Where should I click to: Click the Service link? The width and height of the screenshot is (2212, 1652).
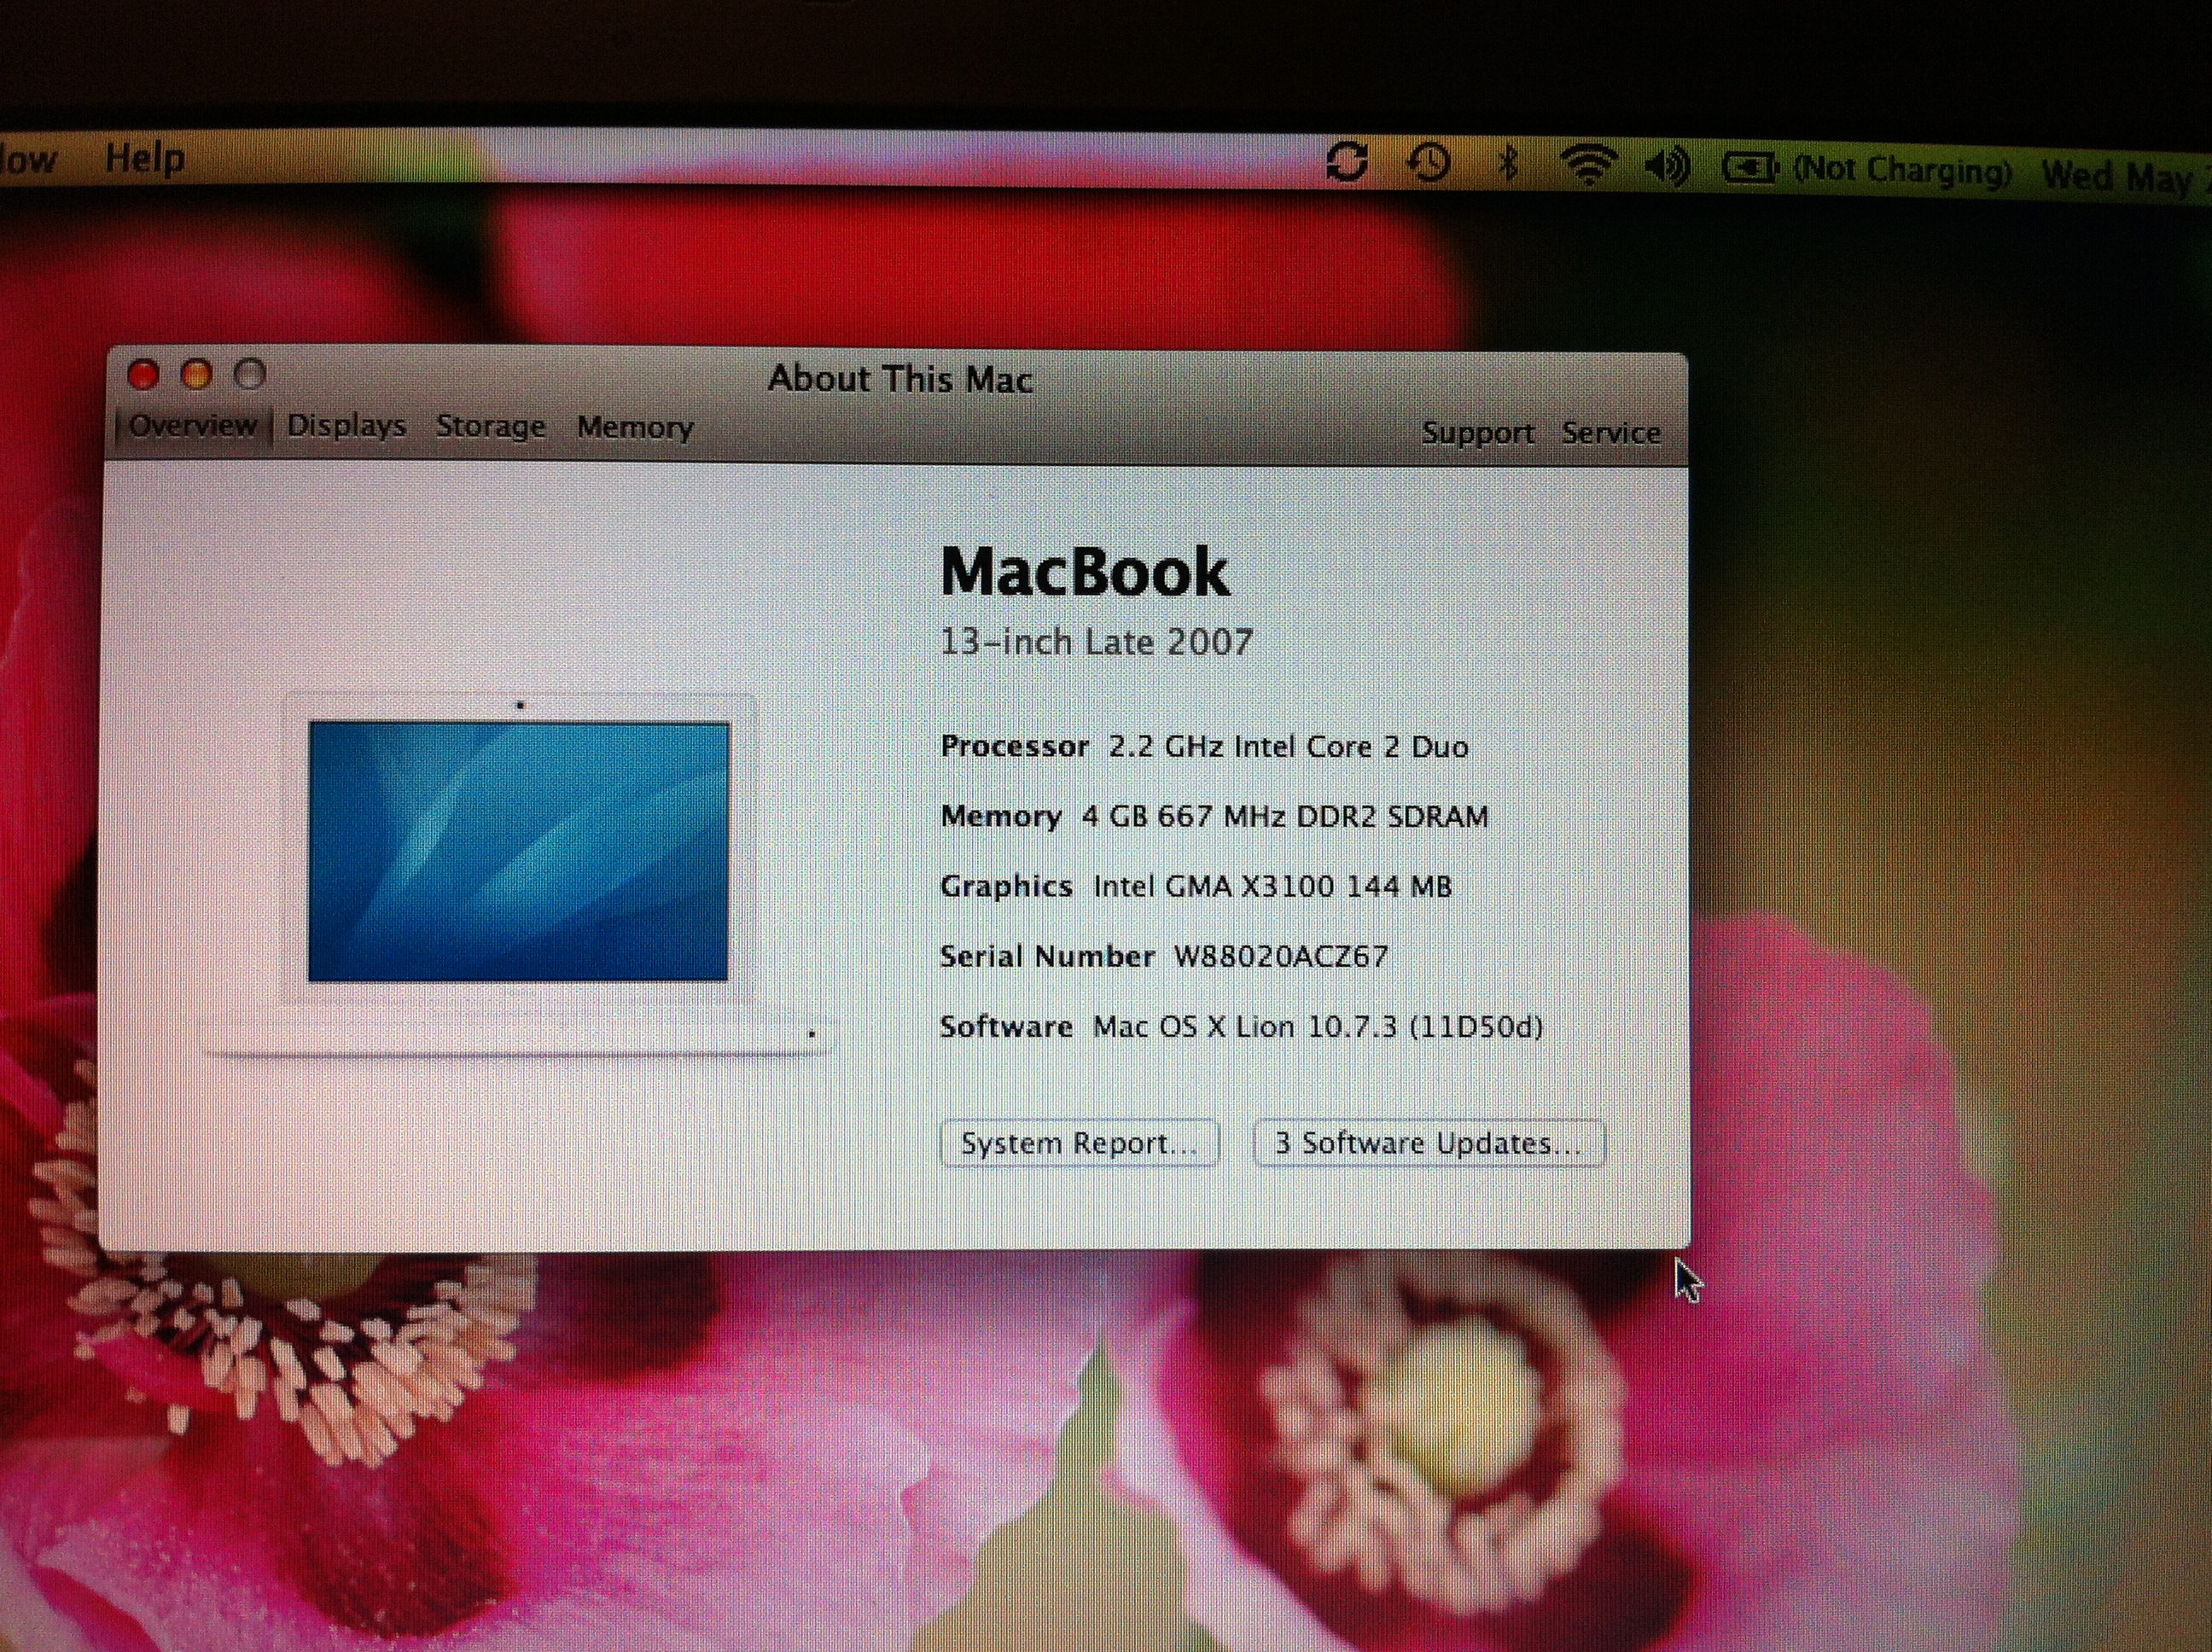1610,433
